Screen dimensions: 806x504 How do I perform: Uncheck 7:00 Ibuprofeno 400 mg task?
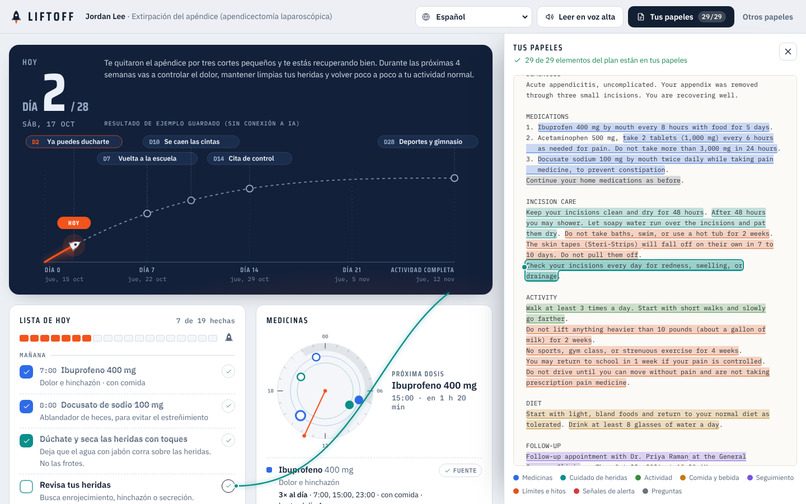tap(26, 371)
